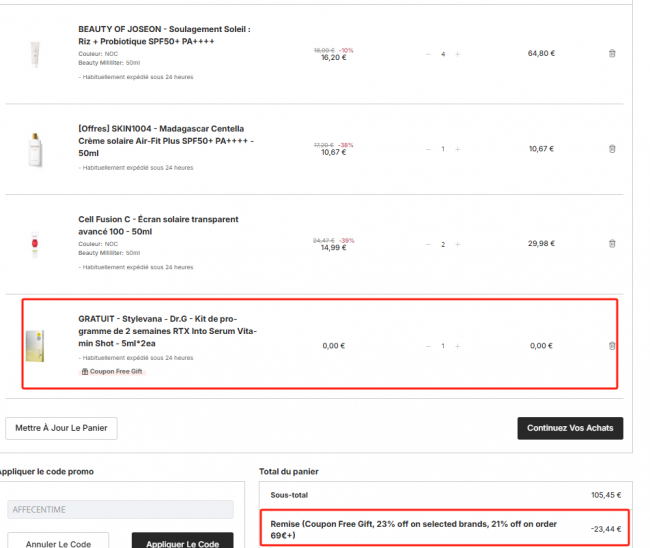This screenshot has height=548, width=650.
Task: Open BEAUTY OF JOSEON Soulagement Soleil product link
Action: [x=164, y=35]
